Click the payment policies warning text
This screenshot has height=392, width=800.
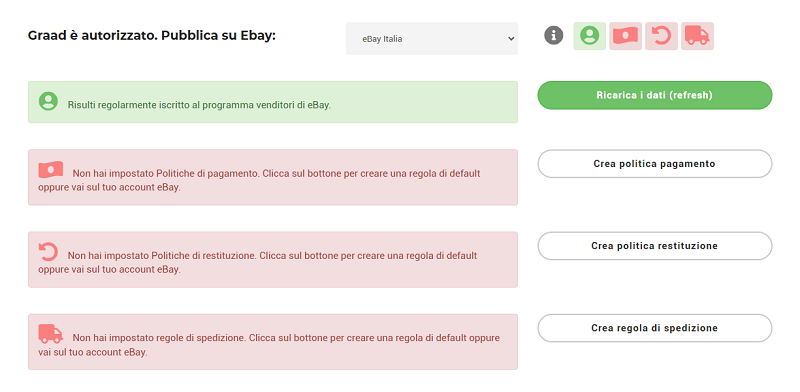259,180
